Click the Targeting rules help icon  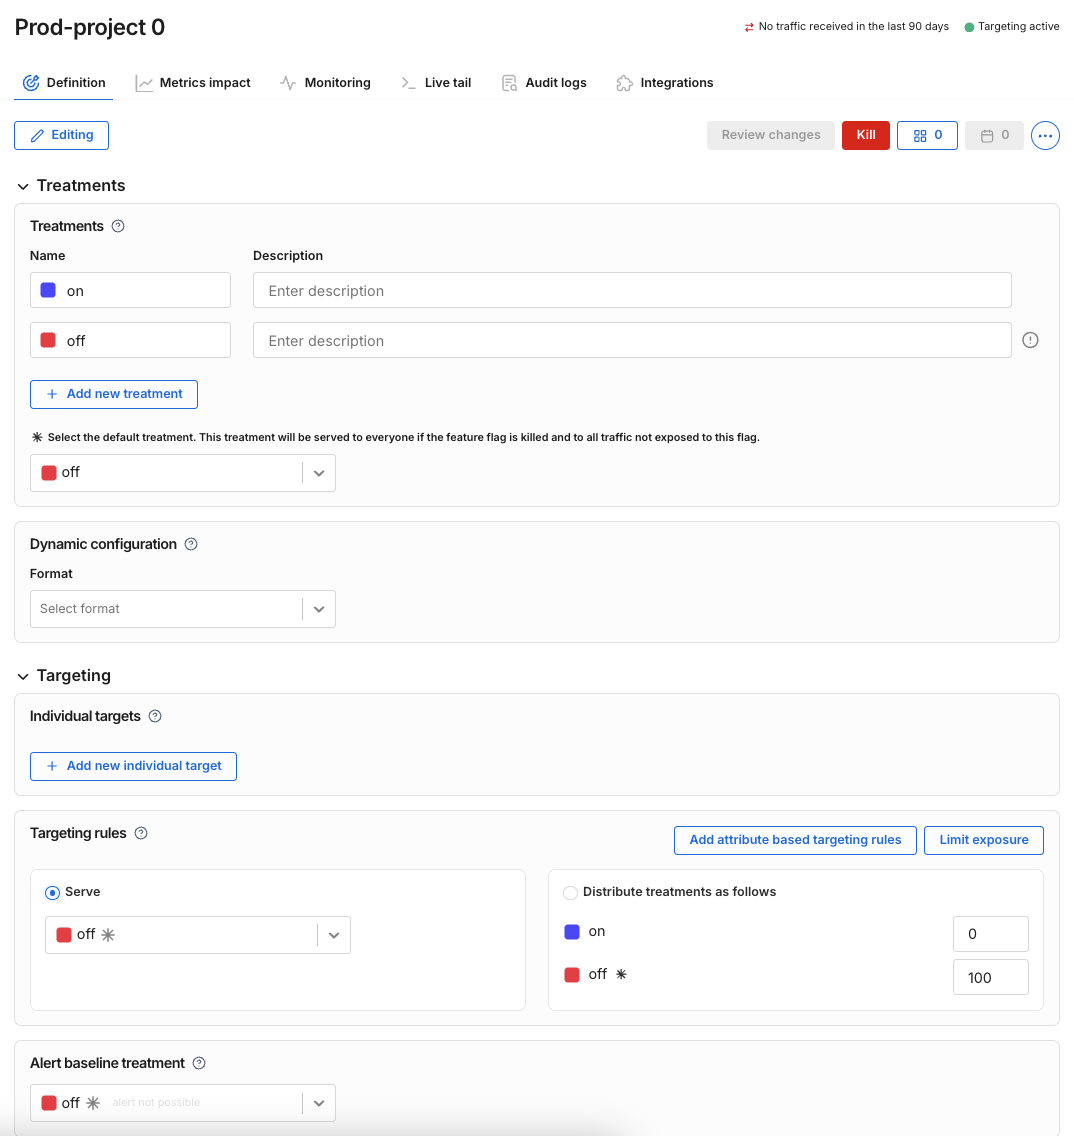[x=141, y=833]
